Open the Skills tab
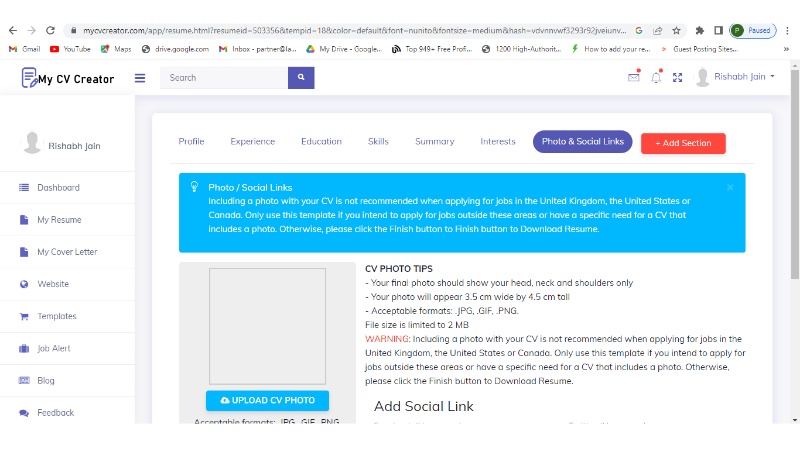800x449 pixels. pyautogui.click(x=378, y=142)
